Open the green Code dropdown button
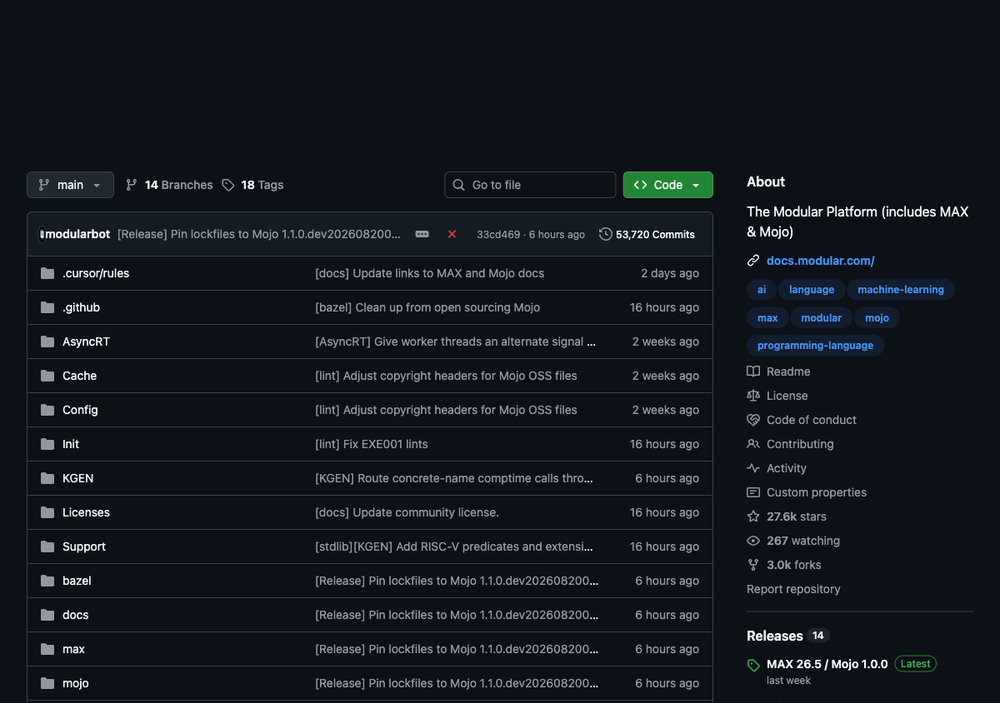The width and height of the screenshot is (1000, 703). [x=668, y=185]
